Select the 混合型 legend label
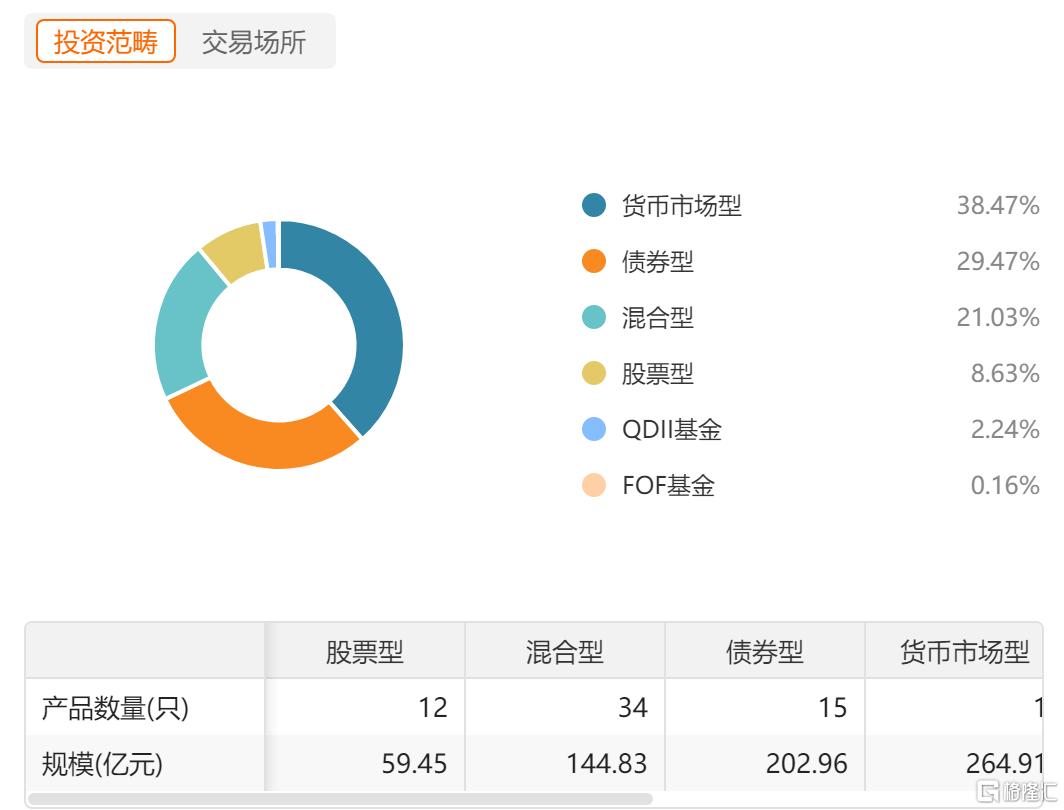 [658, 317]
